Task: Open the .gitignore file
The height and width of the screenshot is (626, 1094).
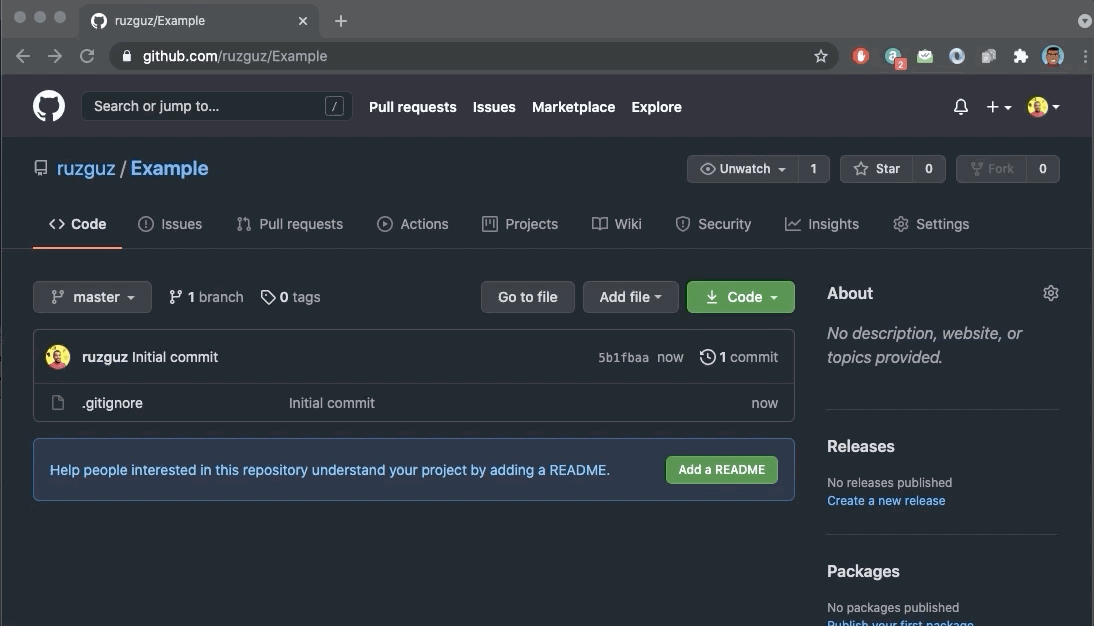Action: tap(112, 403)
